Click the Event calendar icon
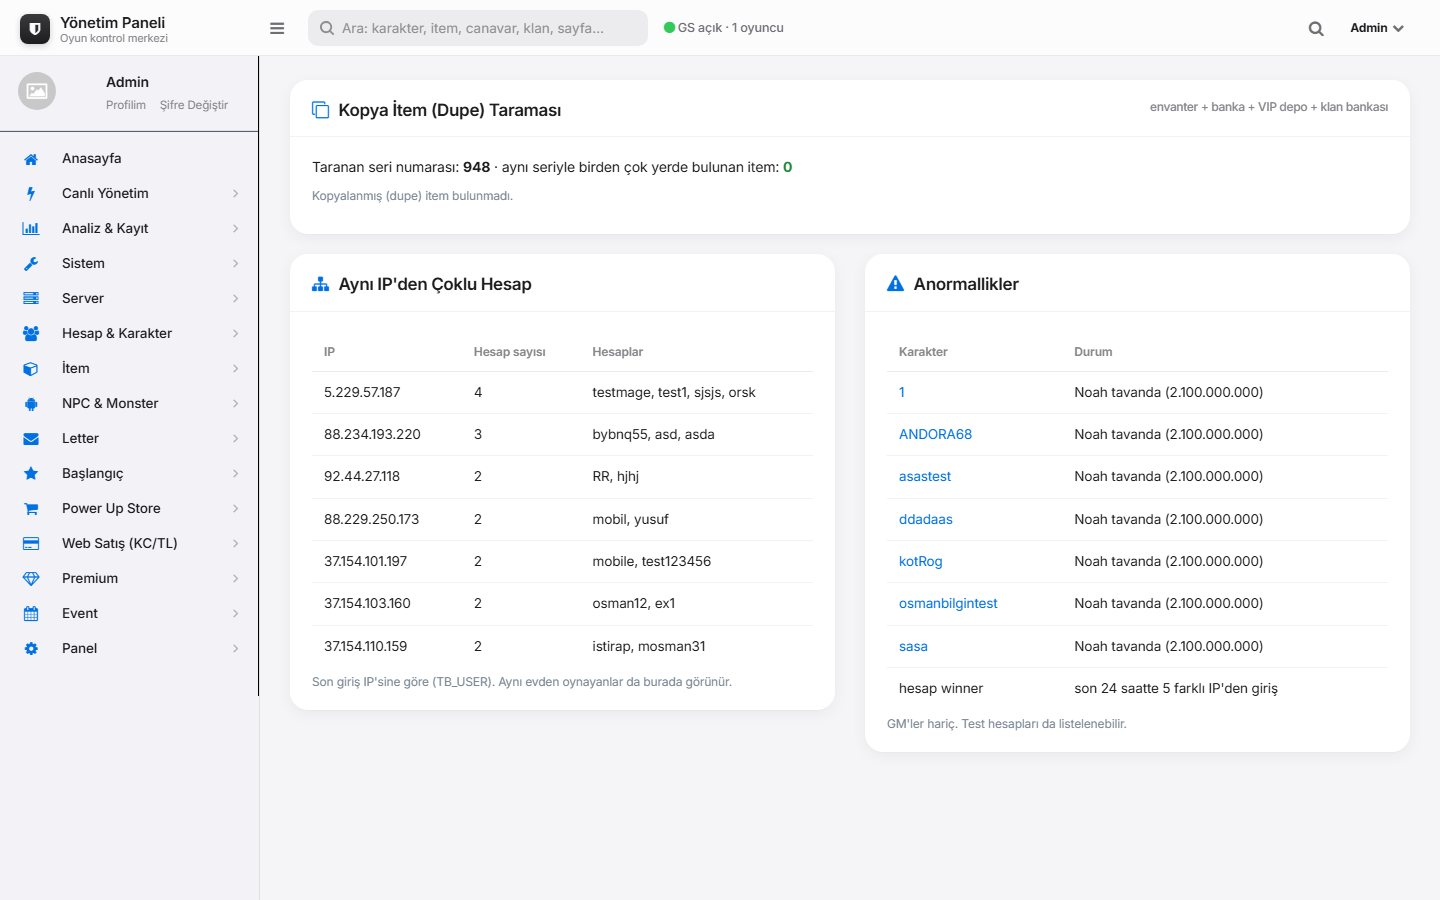 point(31,614)
